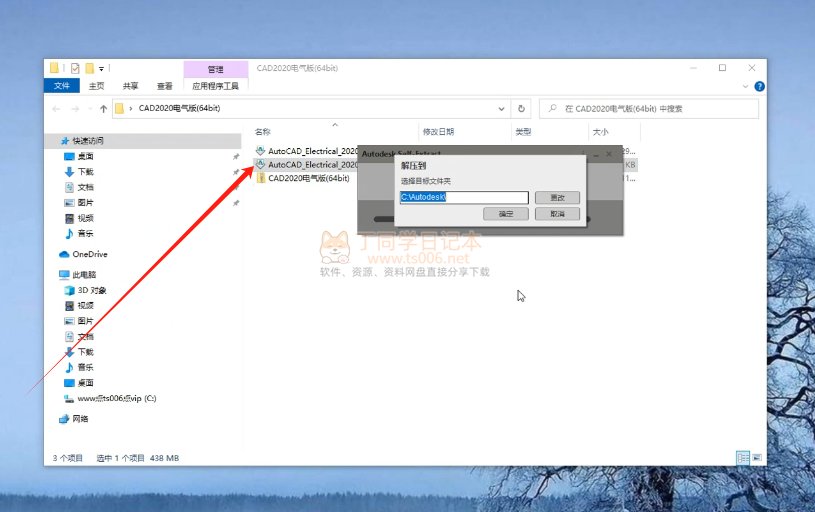Open the 应用程序工具 ribbon tab

[216, 86]
